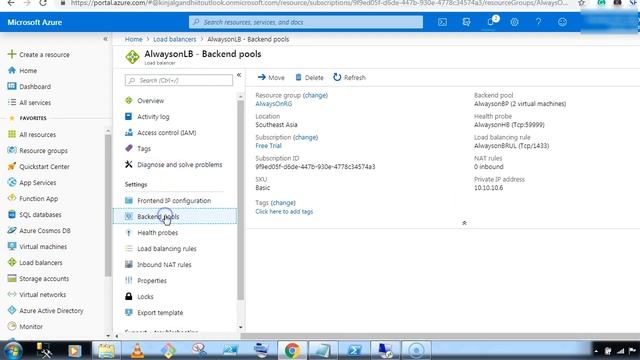Viewport: 640px width, 360px height.
Task: Click the Delete toolbar button
Action: click(309, 77)
